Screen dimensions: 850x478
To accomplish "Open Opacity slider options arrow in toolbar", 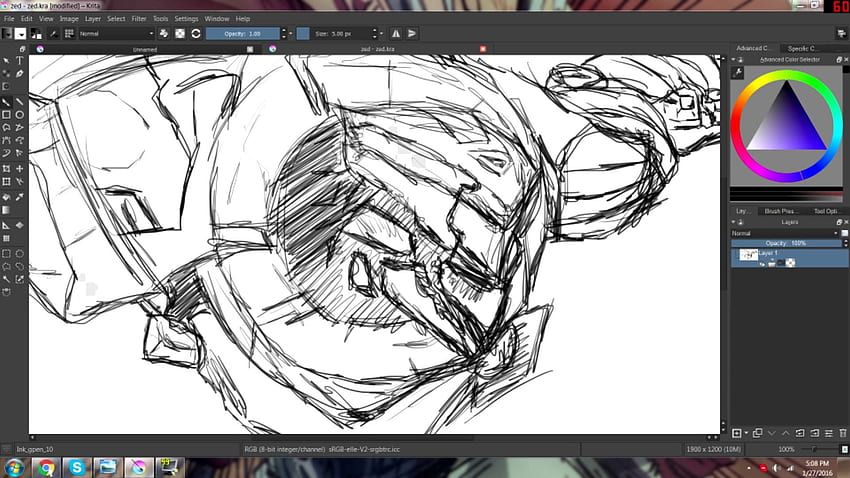I will point(291,34).
